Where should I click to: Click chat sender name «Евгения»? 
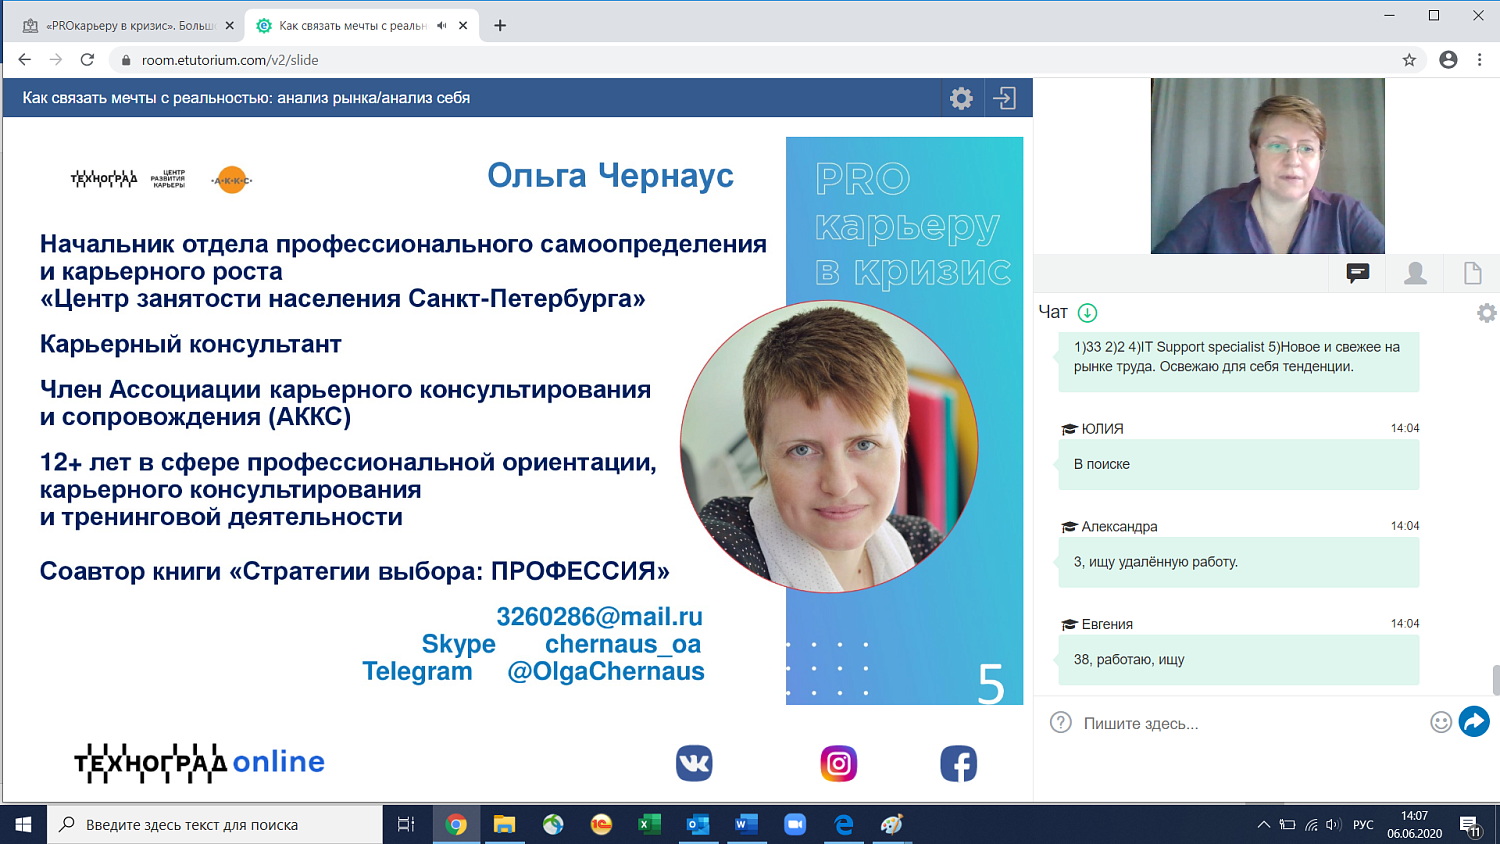coord(1107,624)
